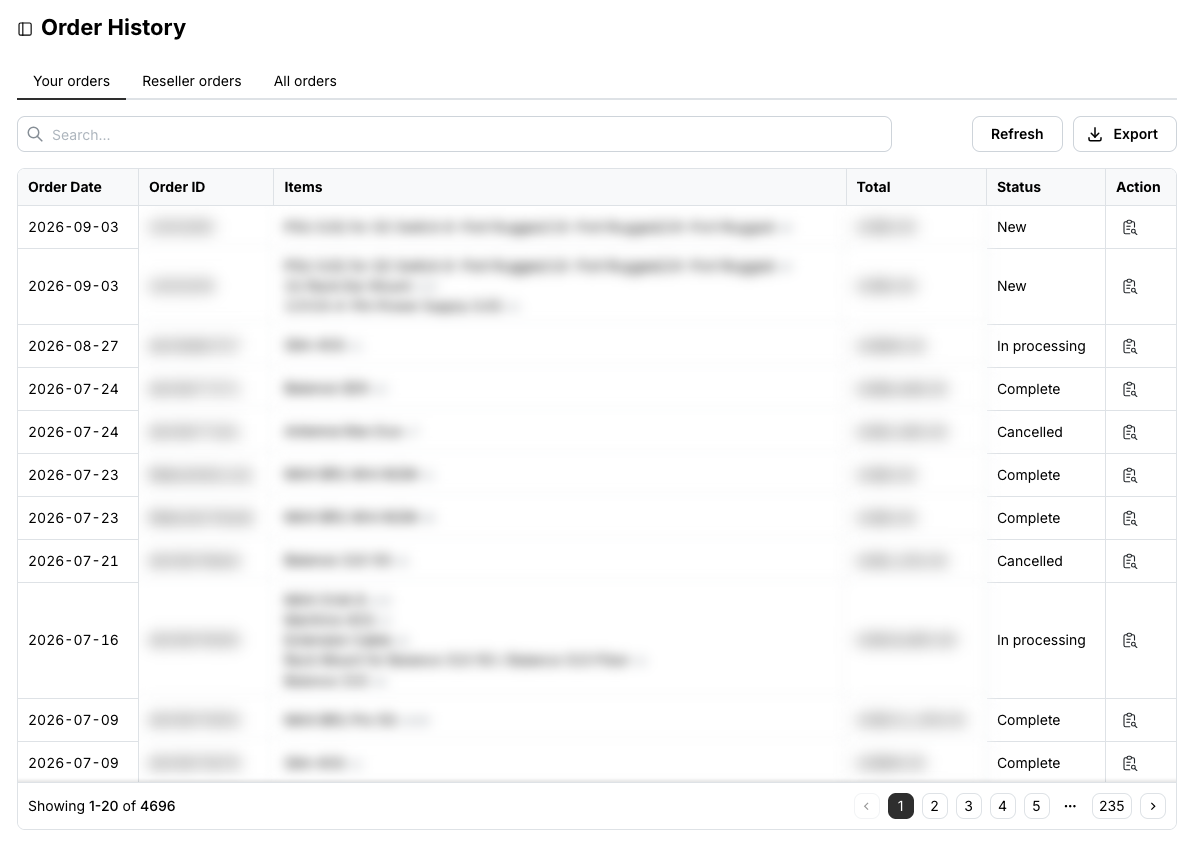
Task: Click In processing status of 2026-07-16 order
Action: click(x=1041, y=640)
